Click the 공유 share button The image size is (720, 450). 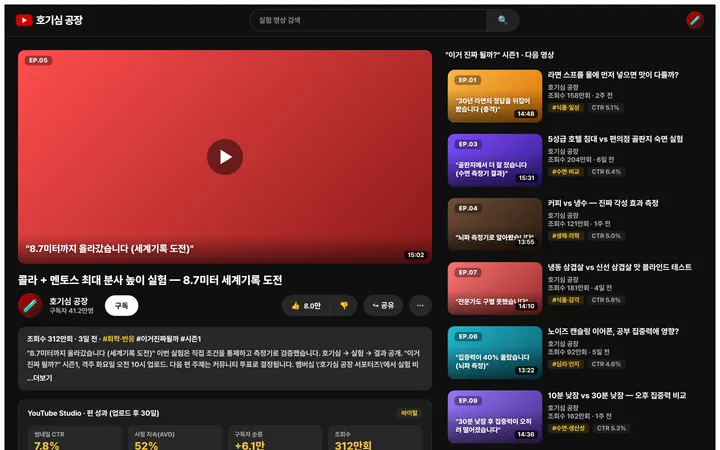pyautogui.click(x=383, y=306)
